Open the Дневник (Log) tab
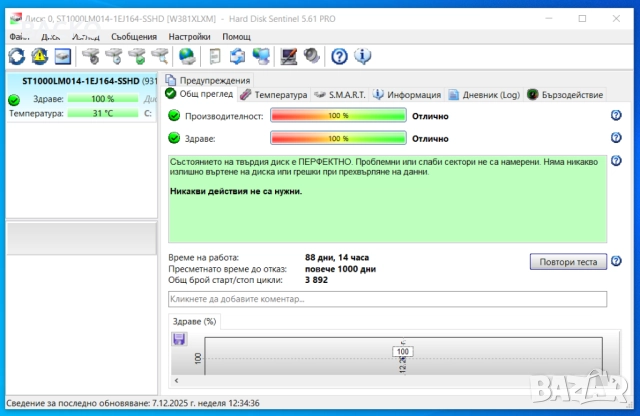The width and height of the screenshot is (640, 416). pyautogui.click(x=484, y=95)
